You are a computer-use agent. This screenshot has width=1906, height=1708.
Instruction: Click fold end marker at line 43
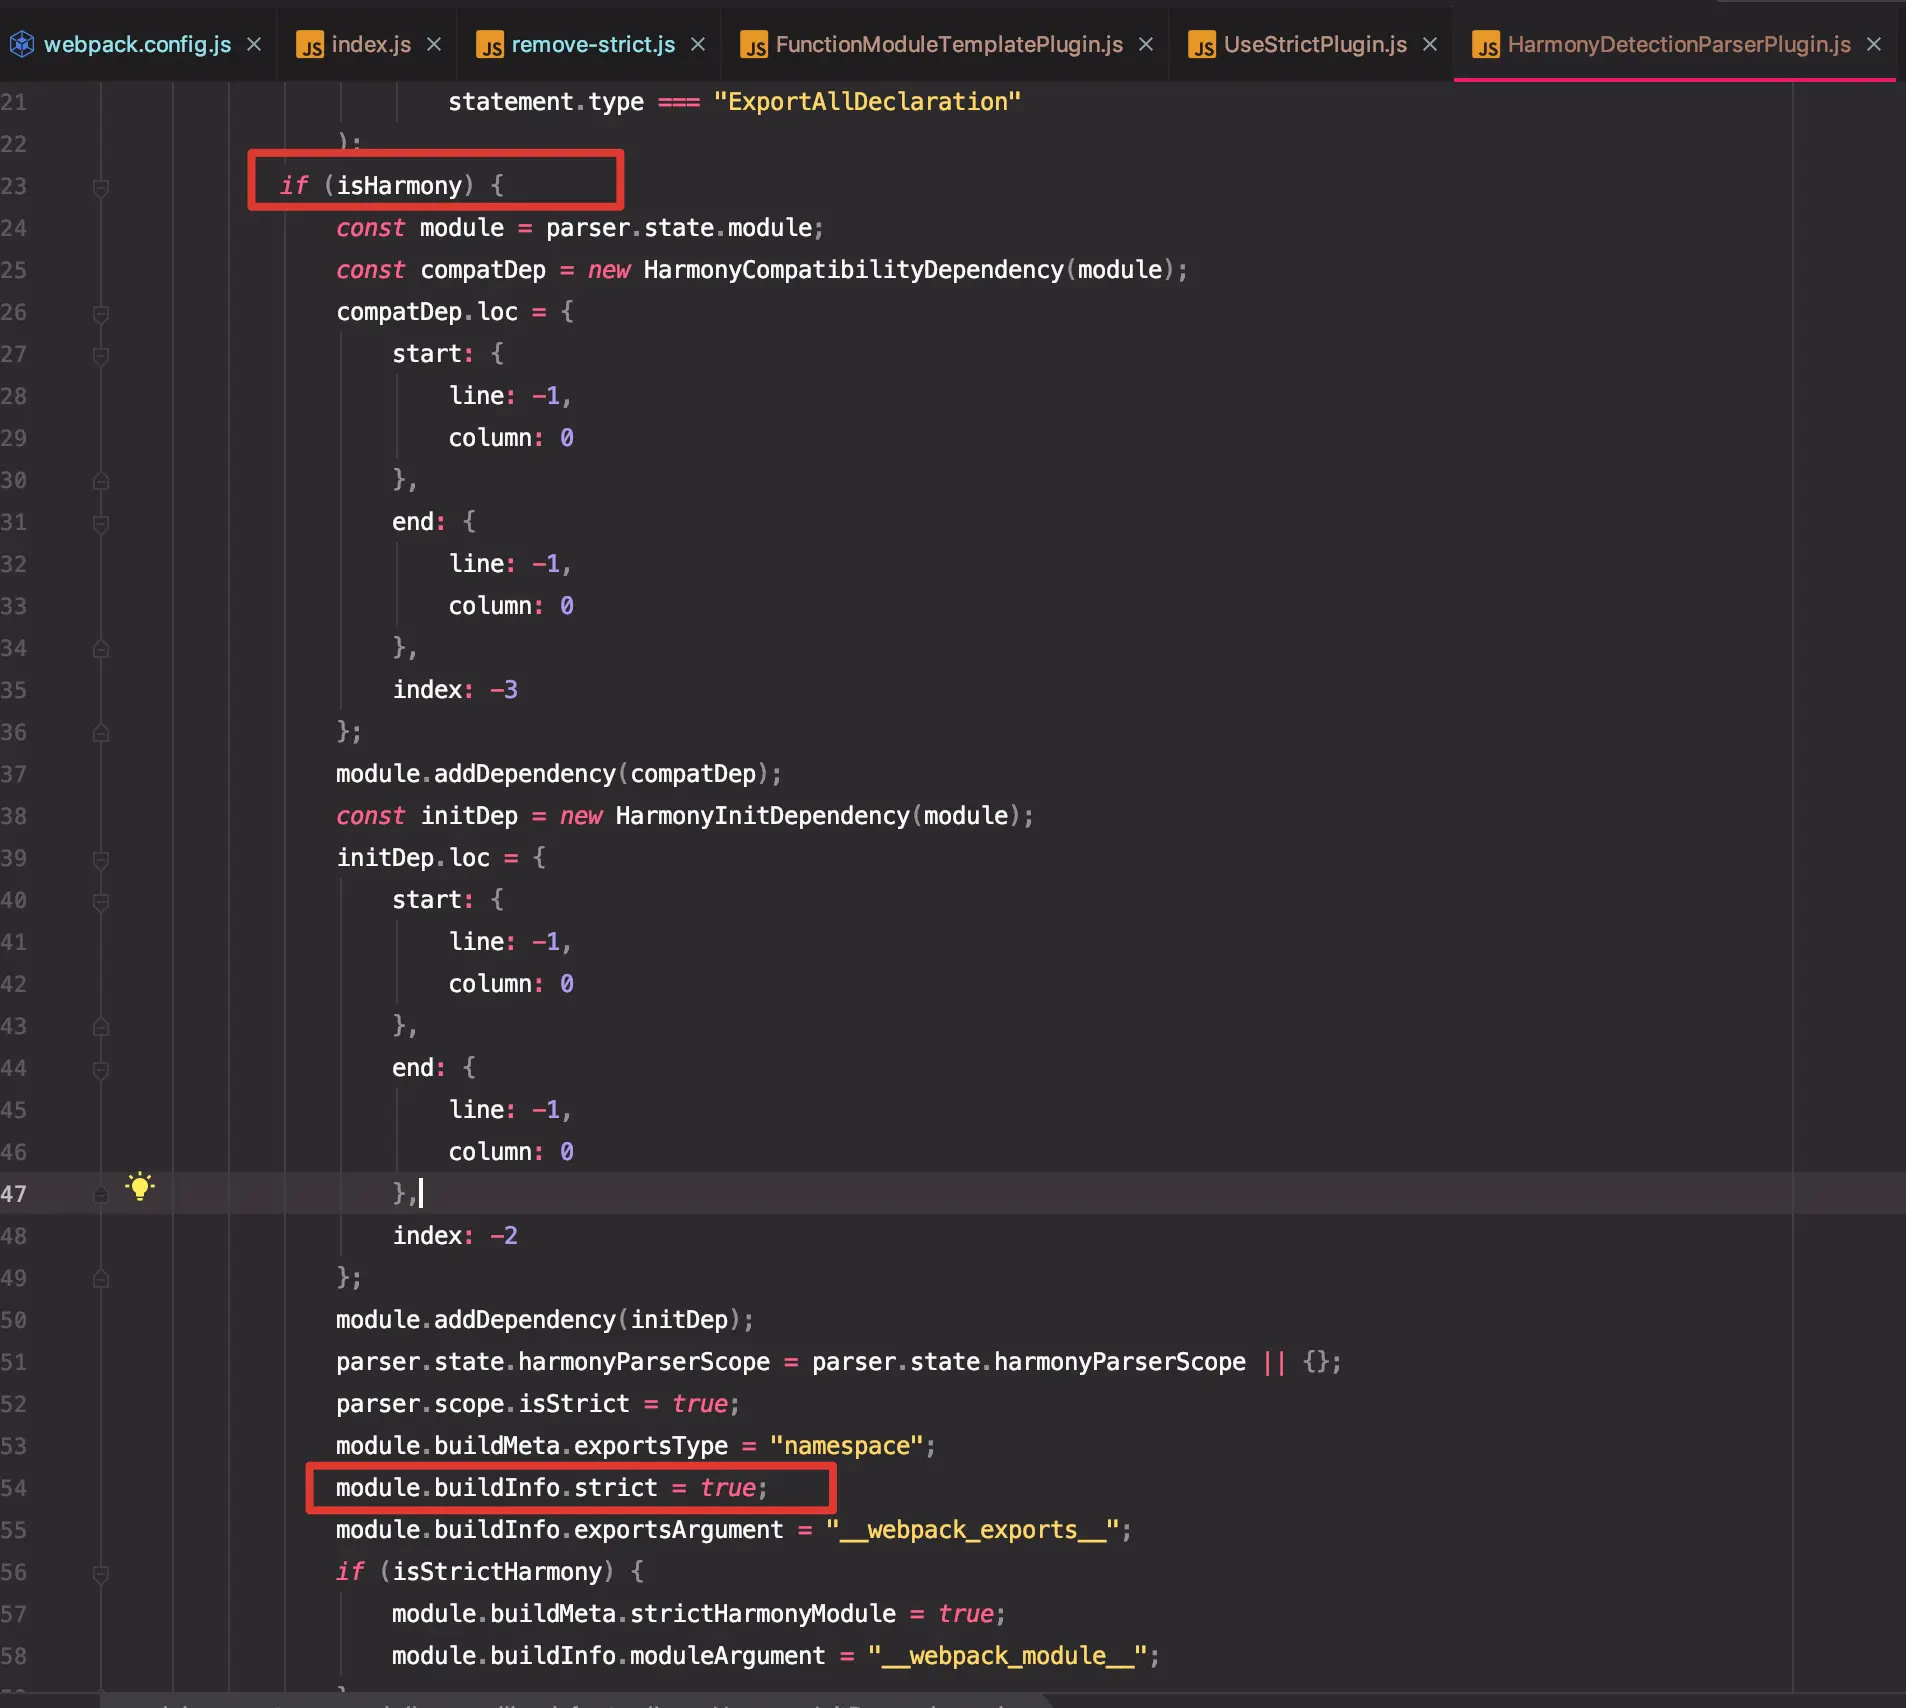click(x=101, y=1027)
